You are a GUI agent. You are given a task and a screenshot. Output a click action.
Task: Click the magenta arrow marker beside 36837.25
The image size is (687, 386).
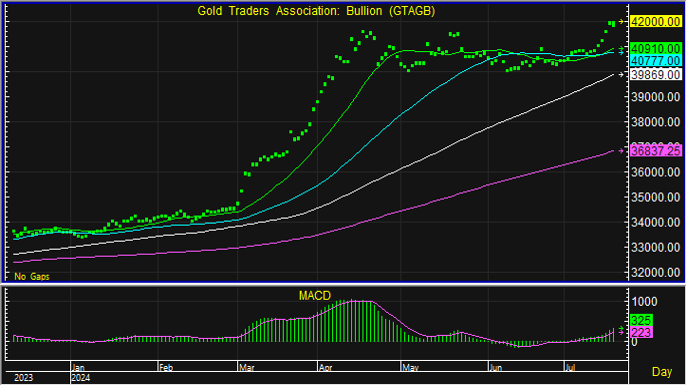pos(621,151)
